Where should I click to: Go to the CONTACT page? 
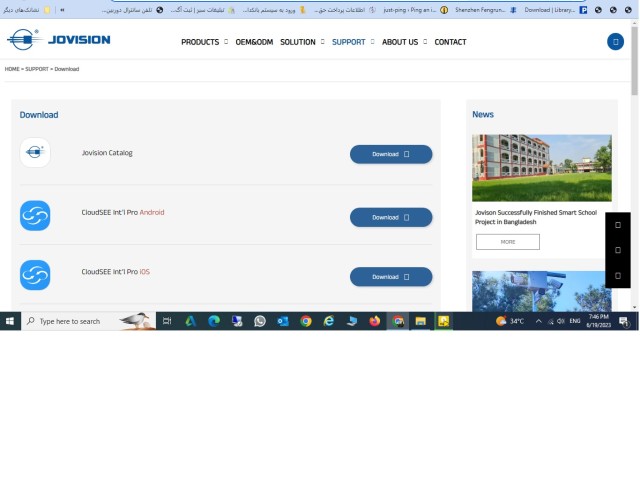[450, 42]
